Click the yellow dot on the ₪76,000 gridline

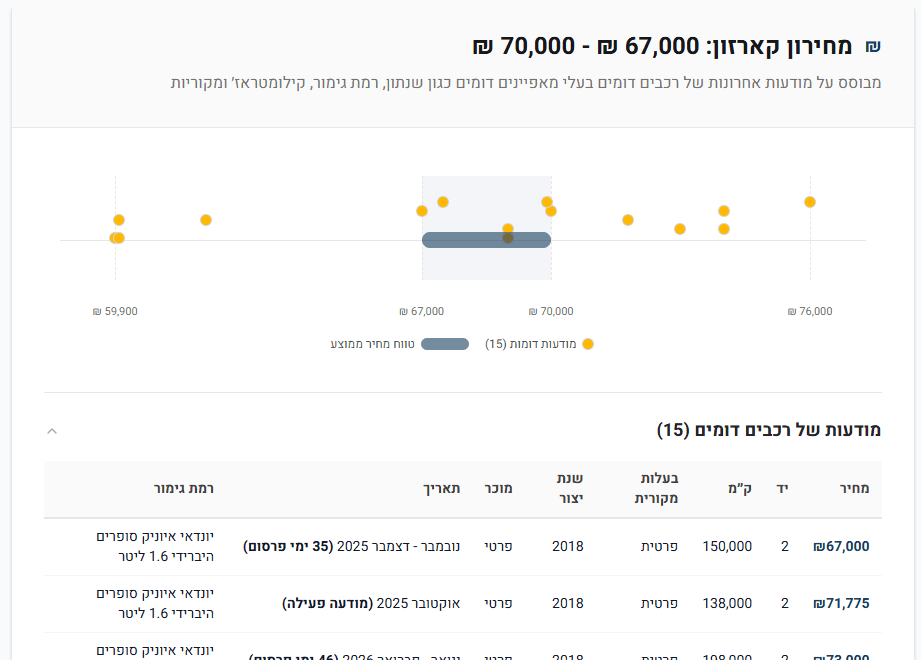810,202
